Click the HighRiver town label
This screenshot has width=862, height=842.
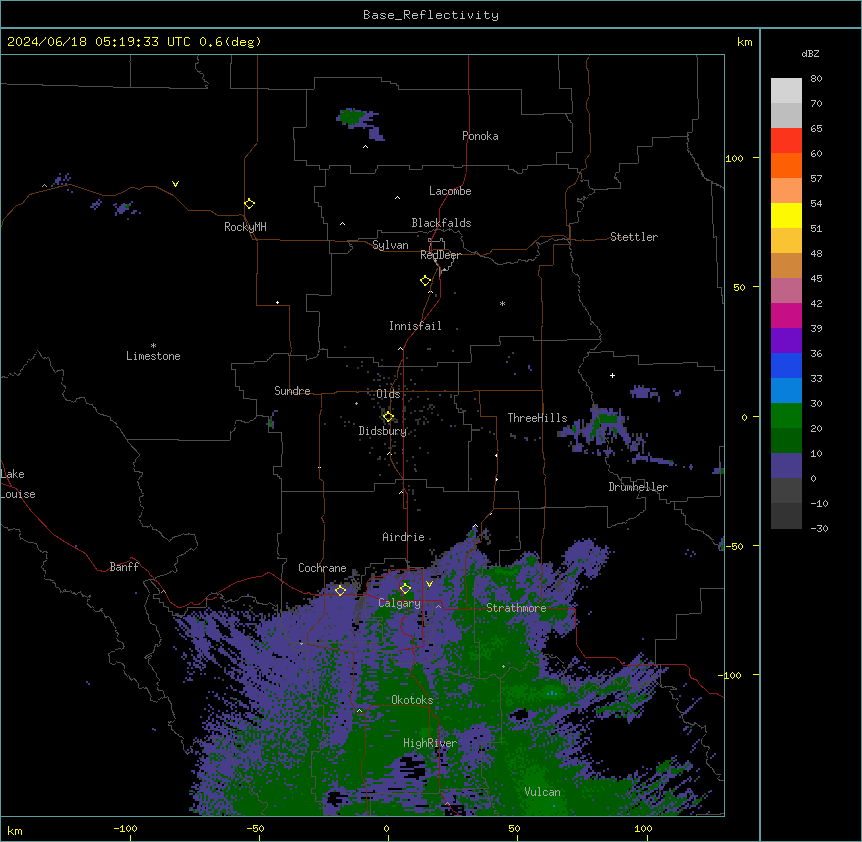430,743
